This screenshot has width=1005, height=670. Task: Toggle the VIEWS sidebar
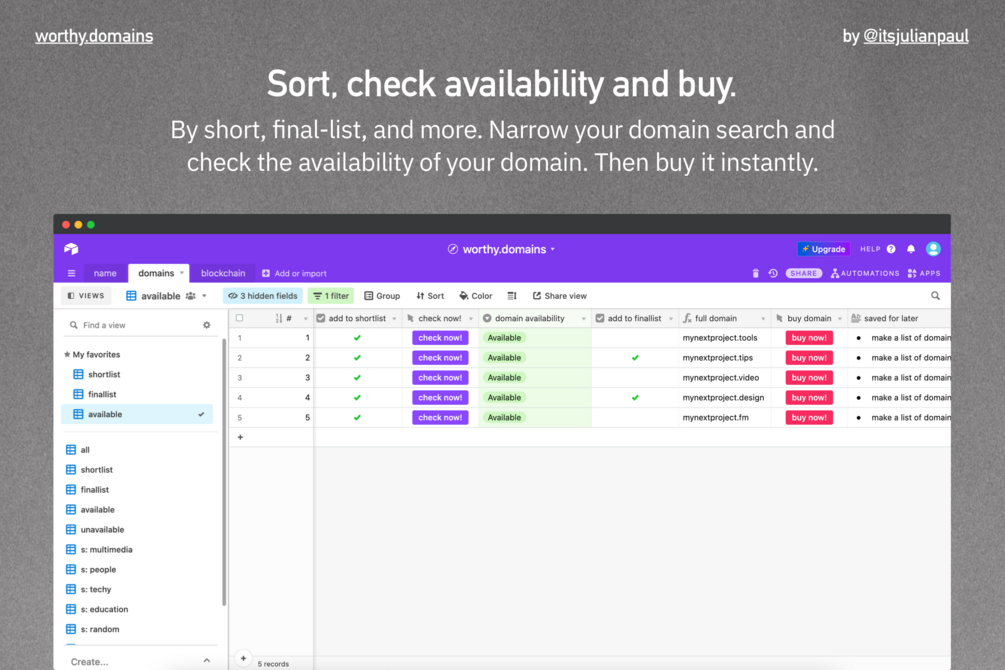(86, 296)
